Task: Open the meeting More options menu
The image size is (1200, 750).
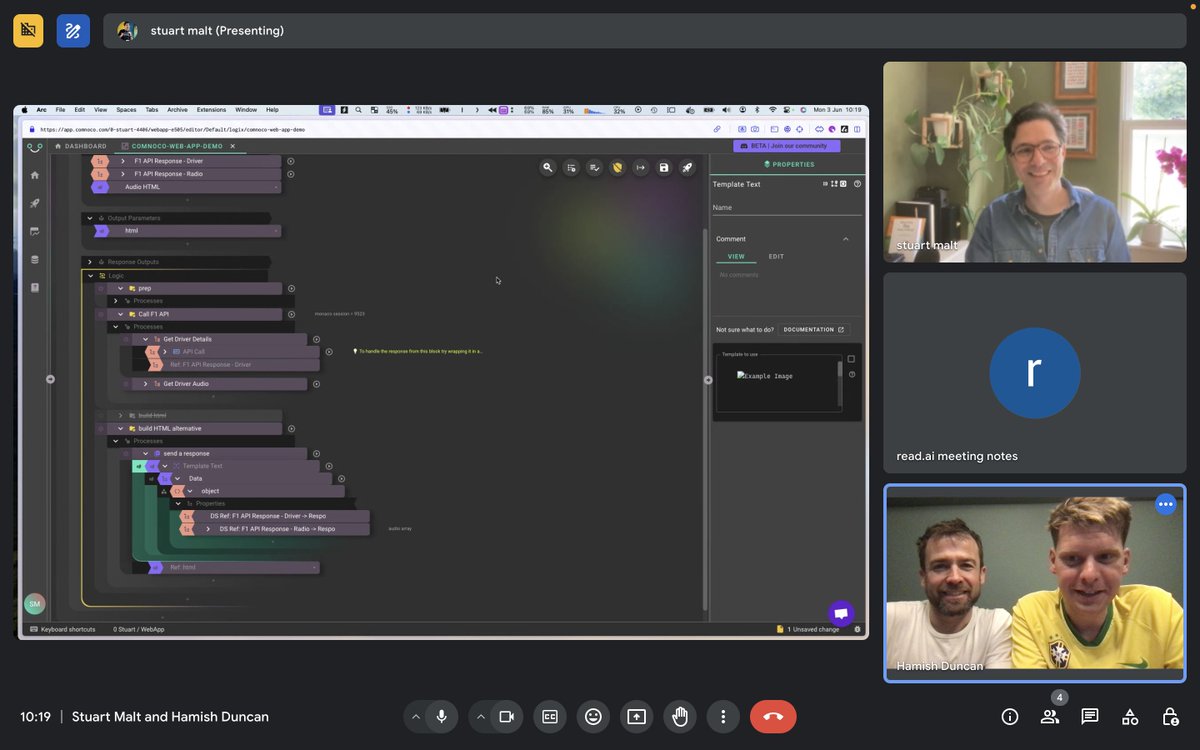Action: pyautogui.click(x=723, y=716)
